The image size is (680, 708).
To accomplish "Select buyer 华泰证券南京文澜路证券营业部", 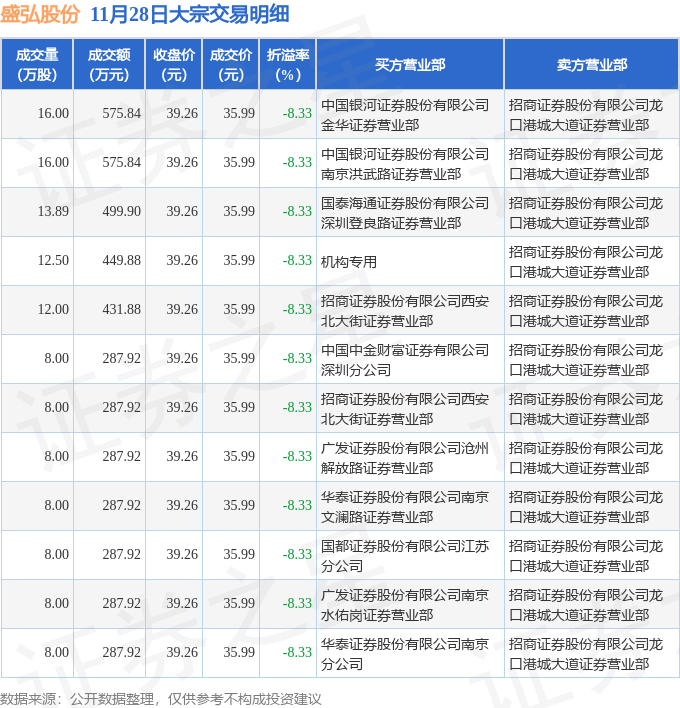I will pos(405,507).
